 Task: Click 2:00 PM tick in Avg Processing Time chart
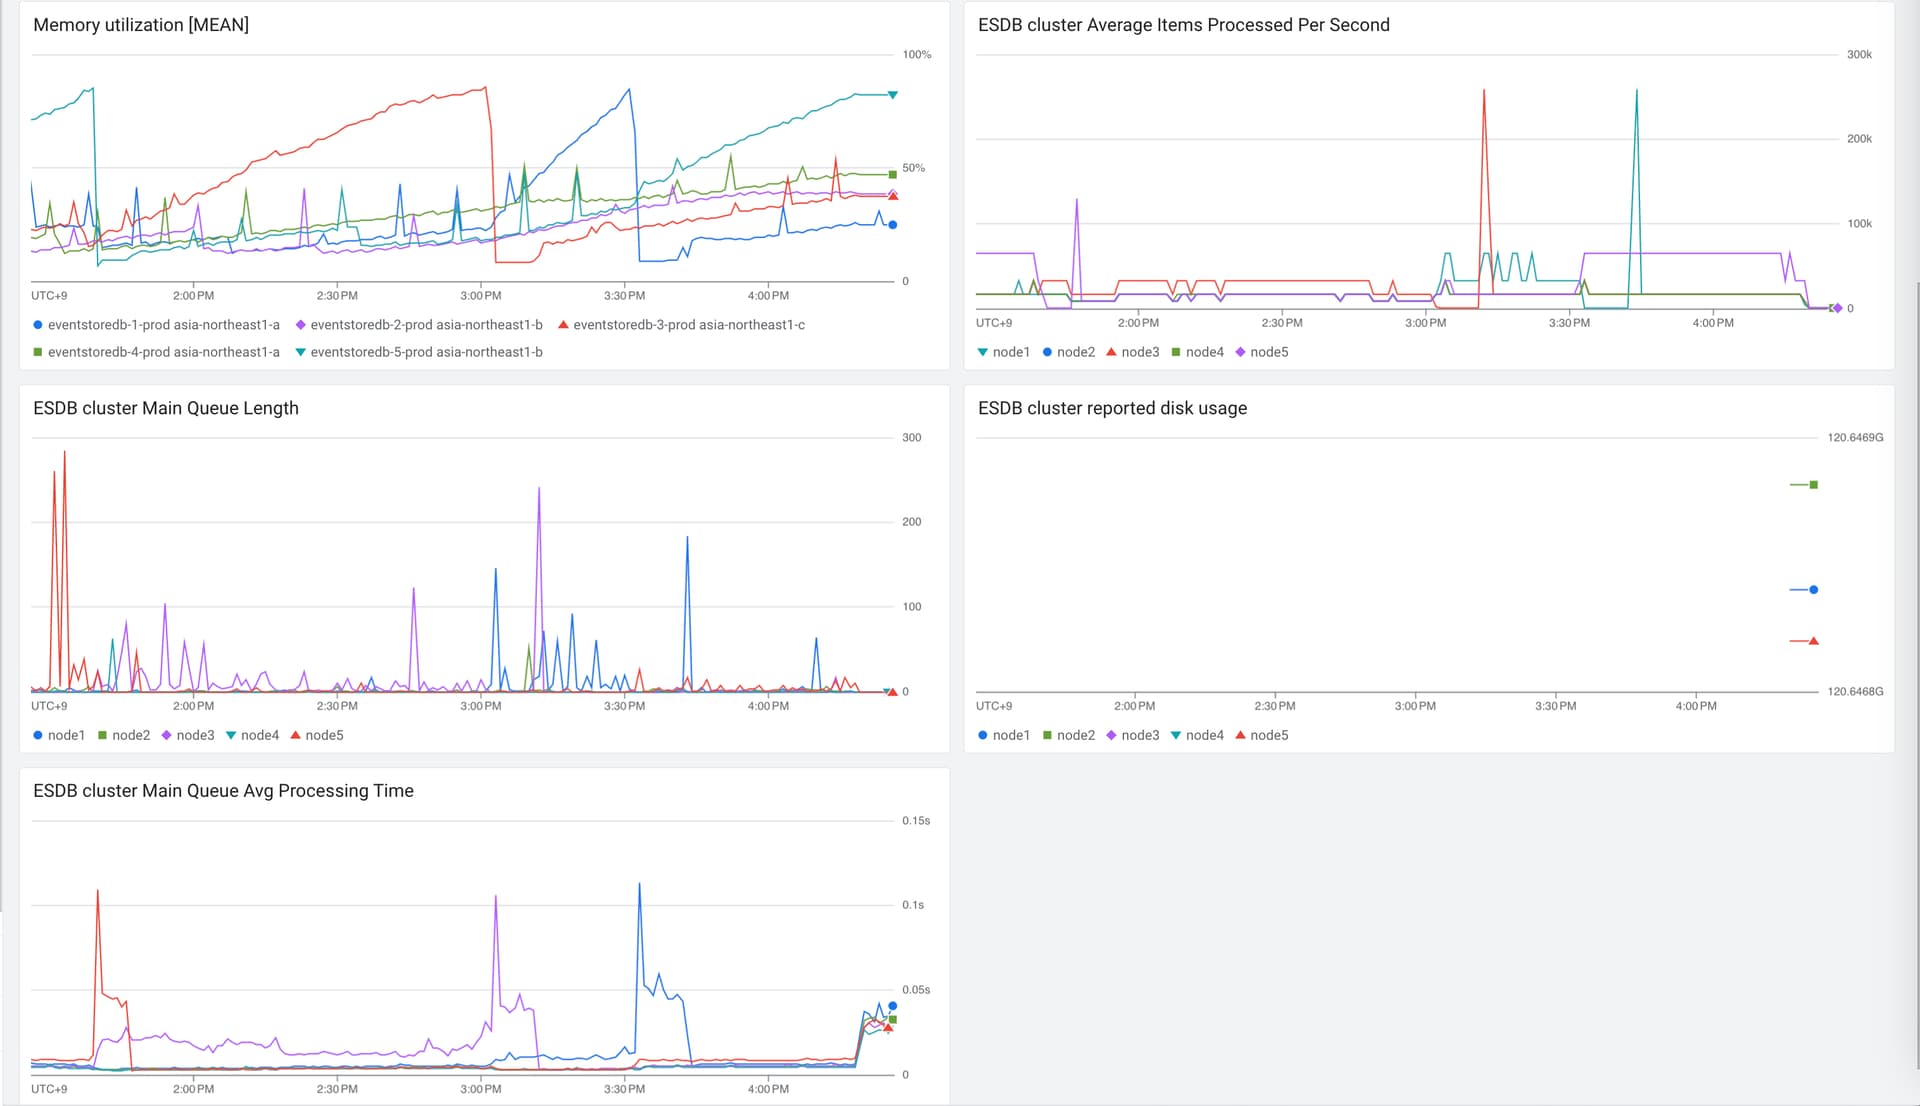tap(193, 1089)
